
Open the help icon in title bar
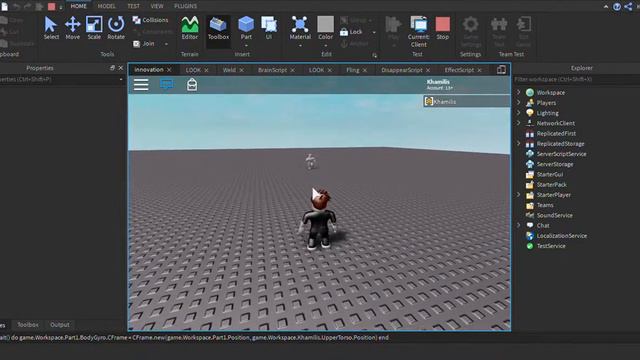pyautogui.click(x=617, y=7)
